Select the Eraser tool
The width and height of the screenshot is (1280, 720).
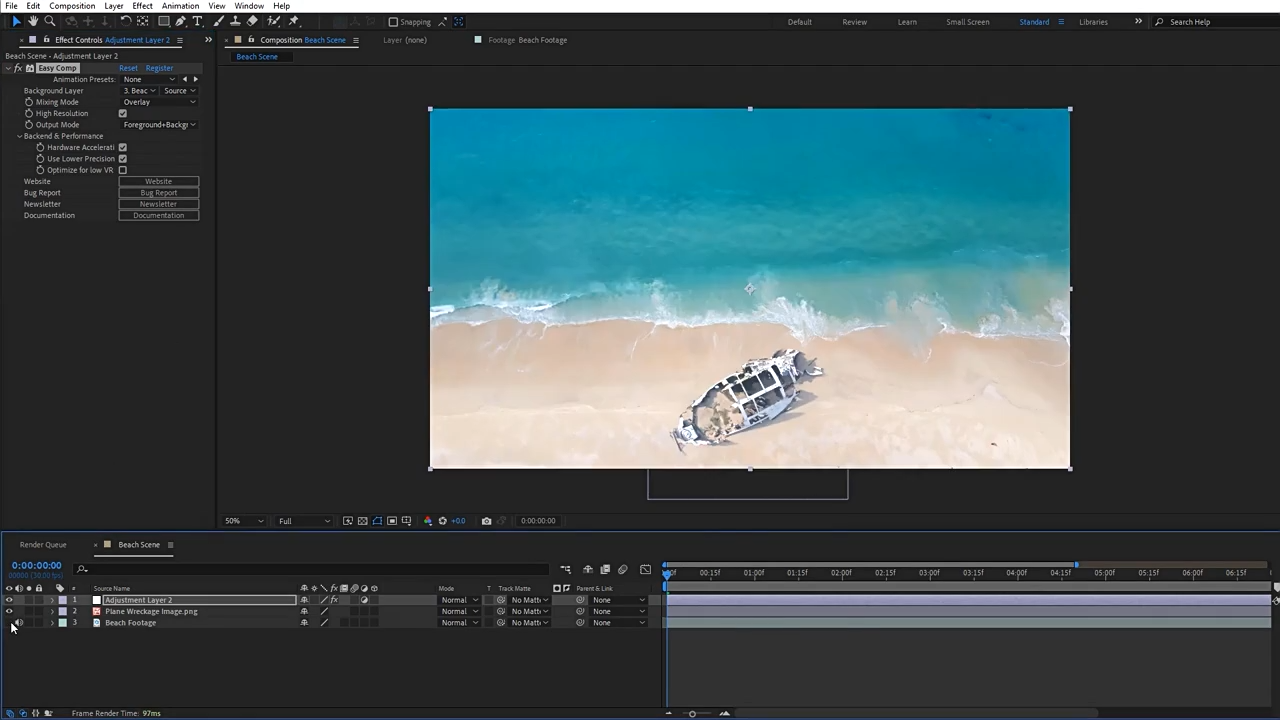[x=252, y=21]
